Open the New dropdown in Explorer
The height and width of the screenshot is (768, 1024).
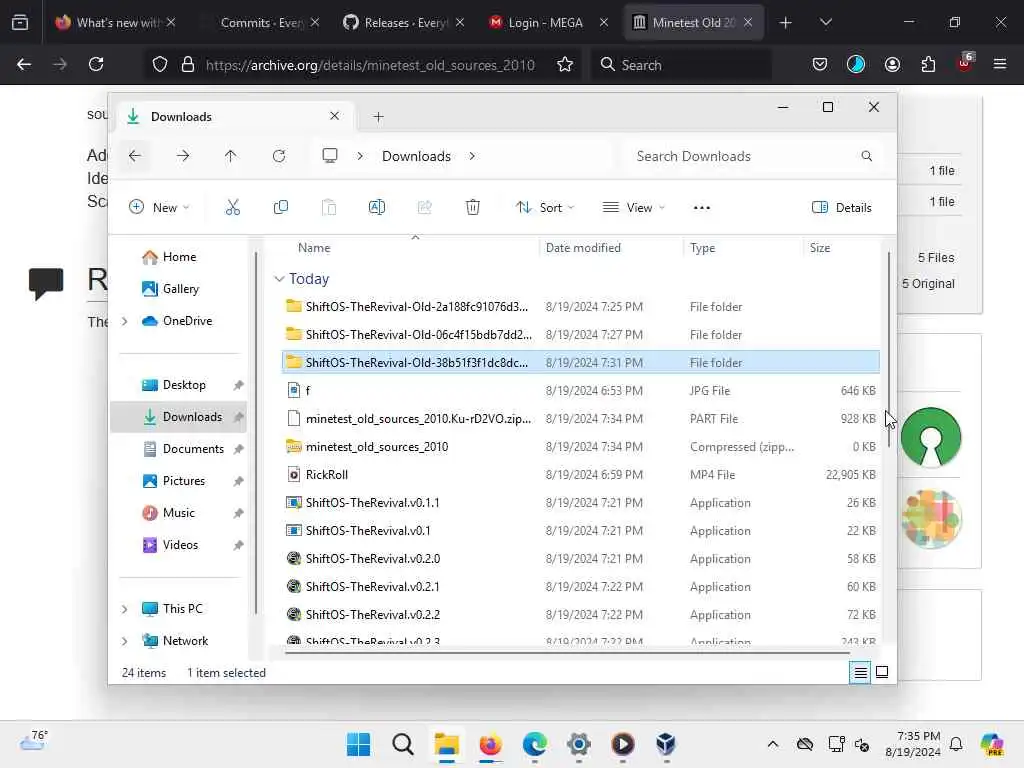(159, 208)
